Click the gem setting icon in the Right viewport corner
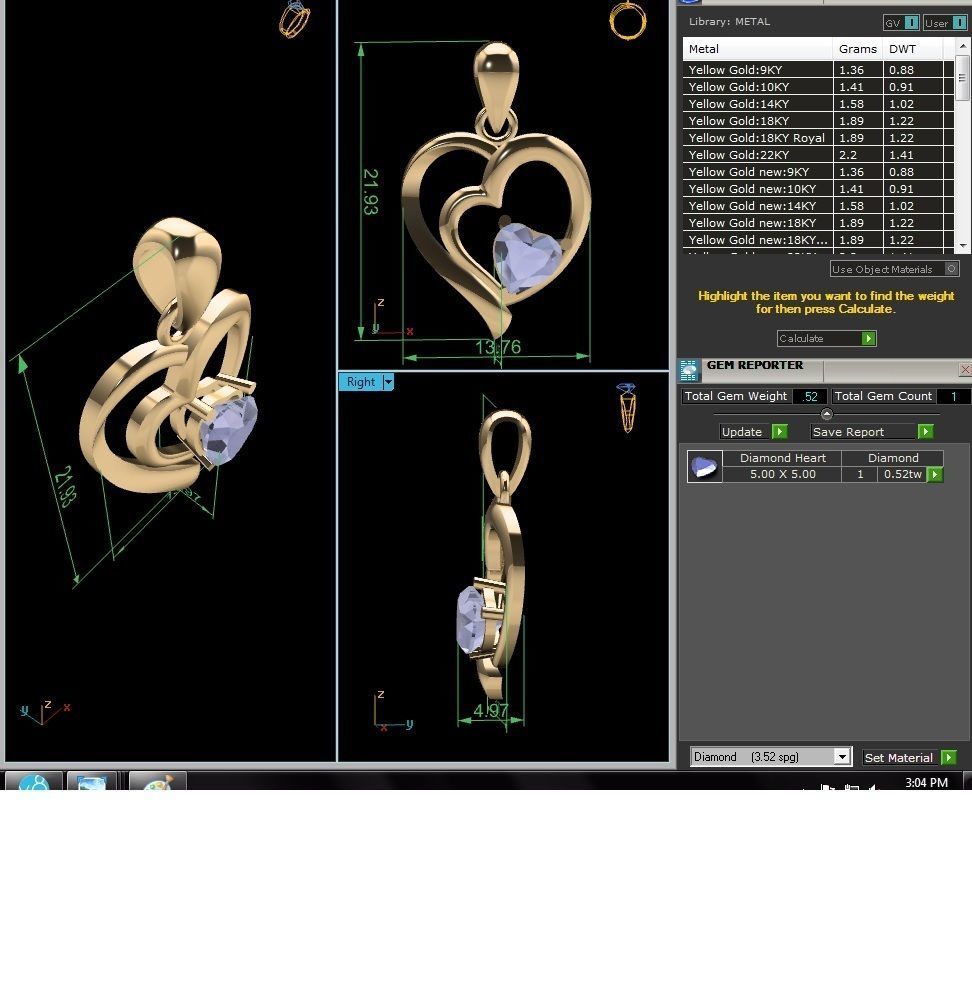 pyautogui.click(x=626, y=407)
